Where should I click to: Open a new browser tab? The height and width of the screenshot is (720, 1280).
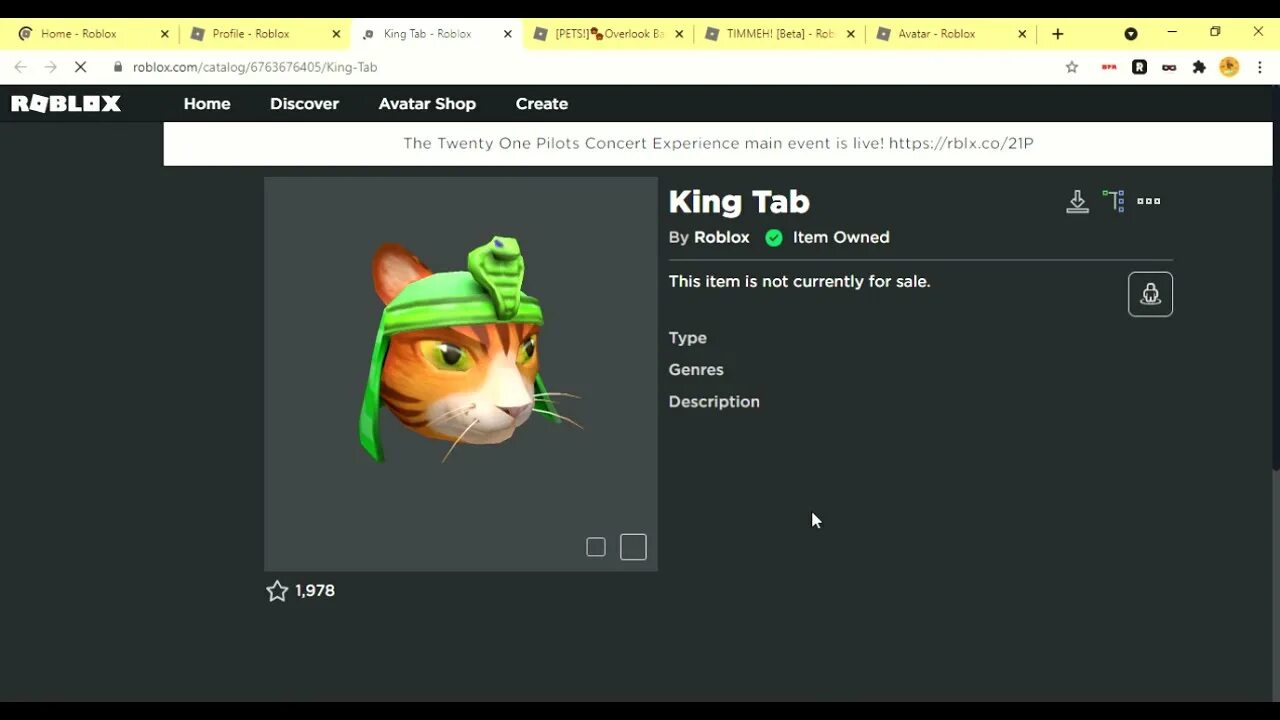1057,34
